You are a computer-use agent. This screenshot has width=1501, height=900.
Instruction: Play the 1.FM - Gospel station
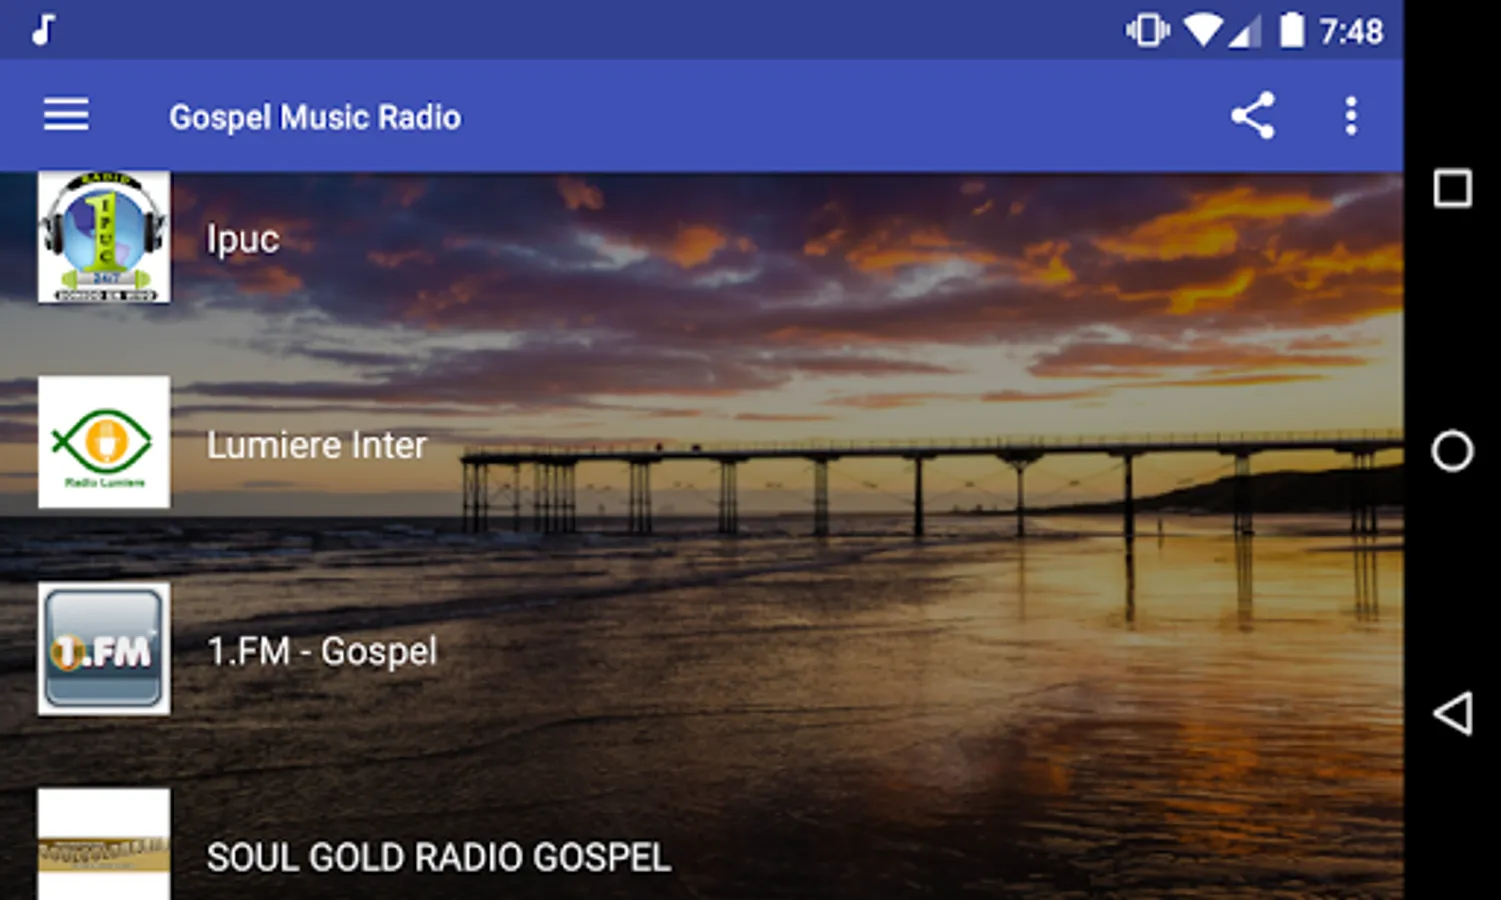coord(322,651)
